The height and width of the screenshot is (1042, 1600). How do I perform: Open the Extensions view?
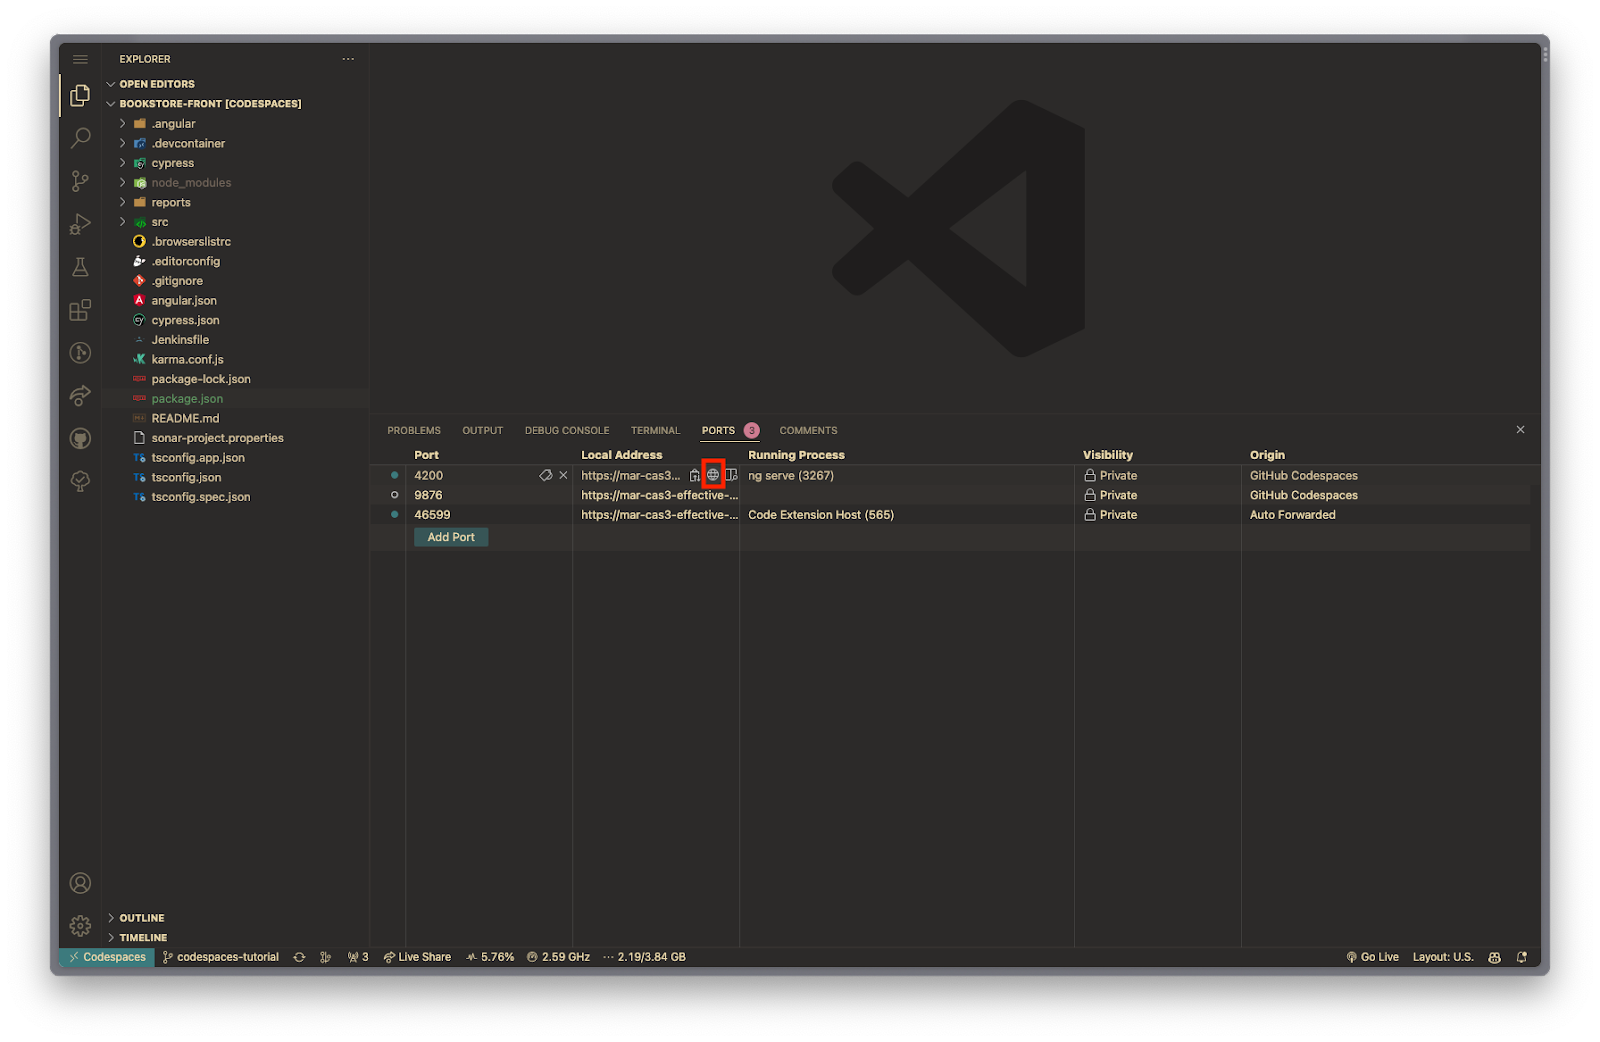[x=80, y=310]
